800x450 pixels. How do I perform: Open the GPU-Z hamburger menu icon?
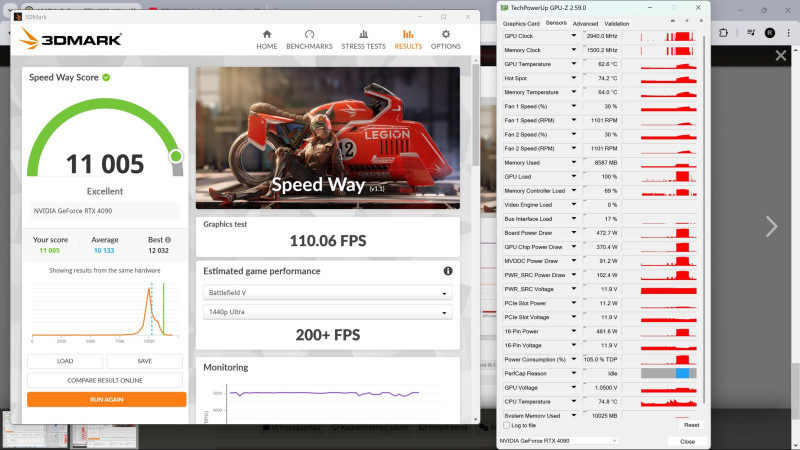coord(701,21)
